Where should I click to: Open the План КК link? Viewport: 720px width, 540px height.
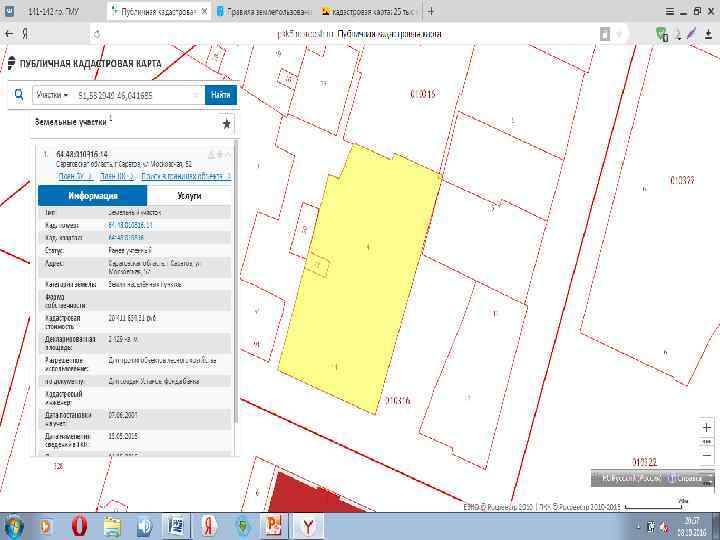coord(117,176)
